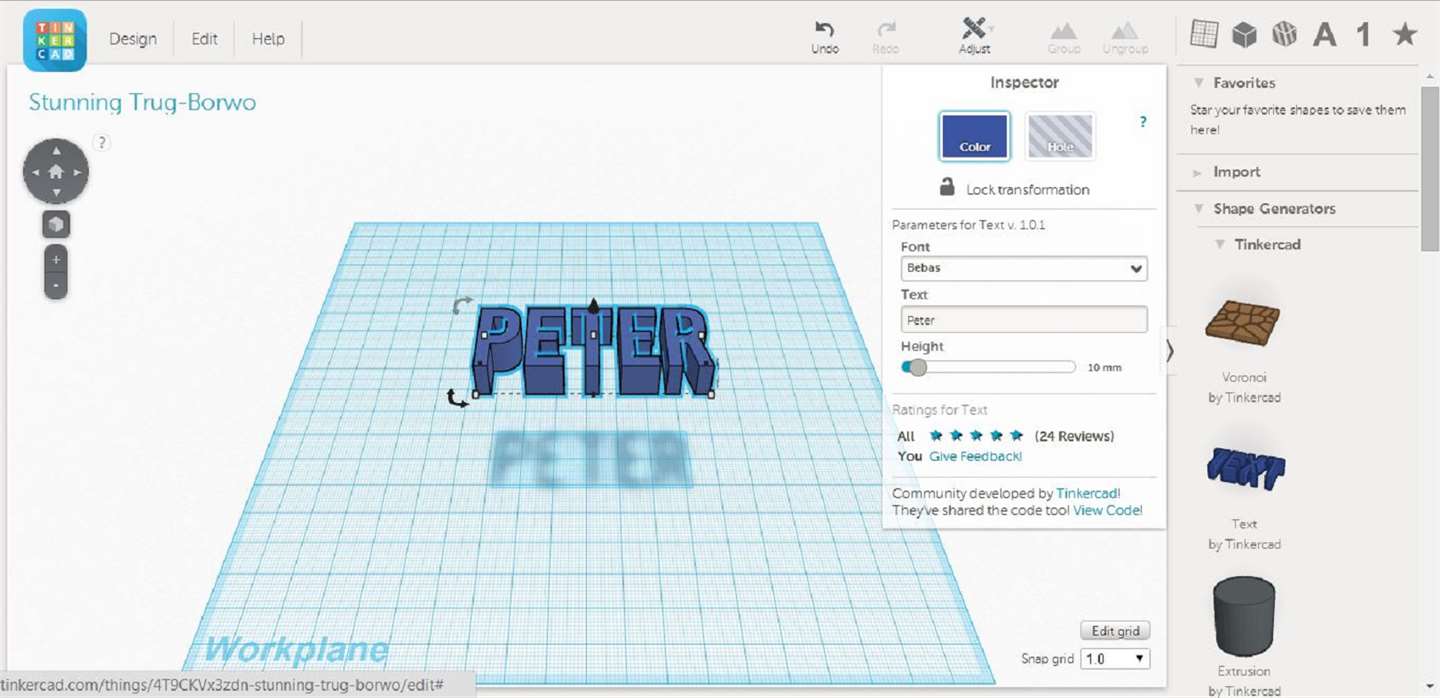Click the Tinkercad logo icon
Screen dimensions: 1440x698
(55, 40)
